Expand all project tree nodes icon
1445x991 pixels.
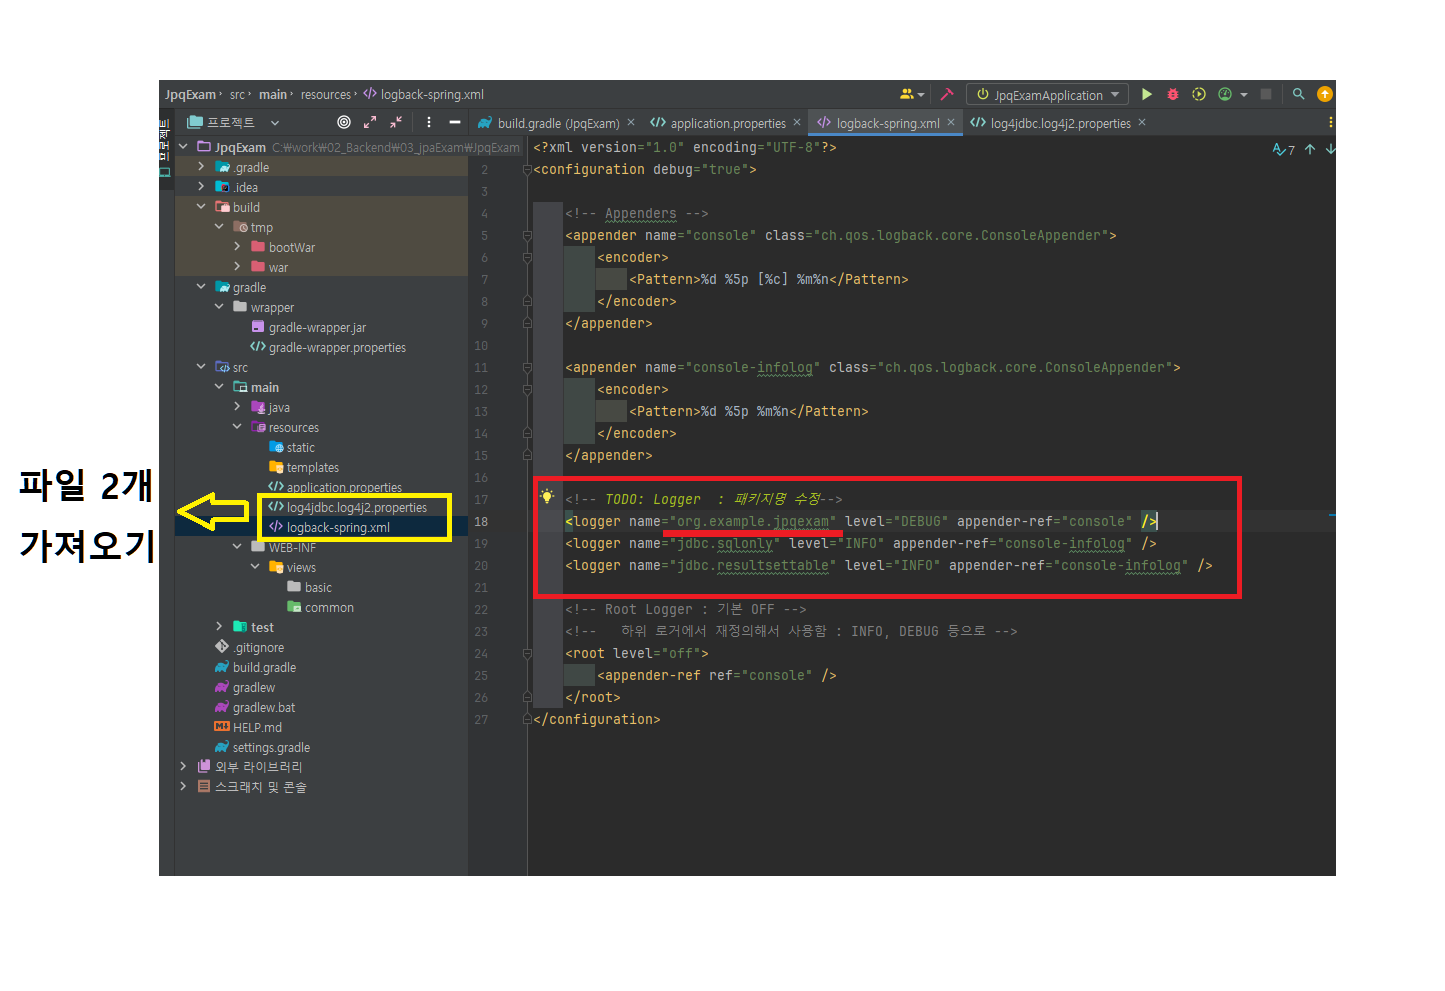[x=370, y=122]
